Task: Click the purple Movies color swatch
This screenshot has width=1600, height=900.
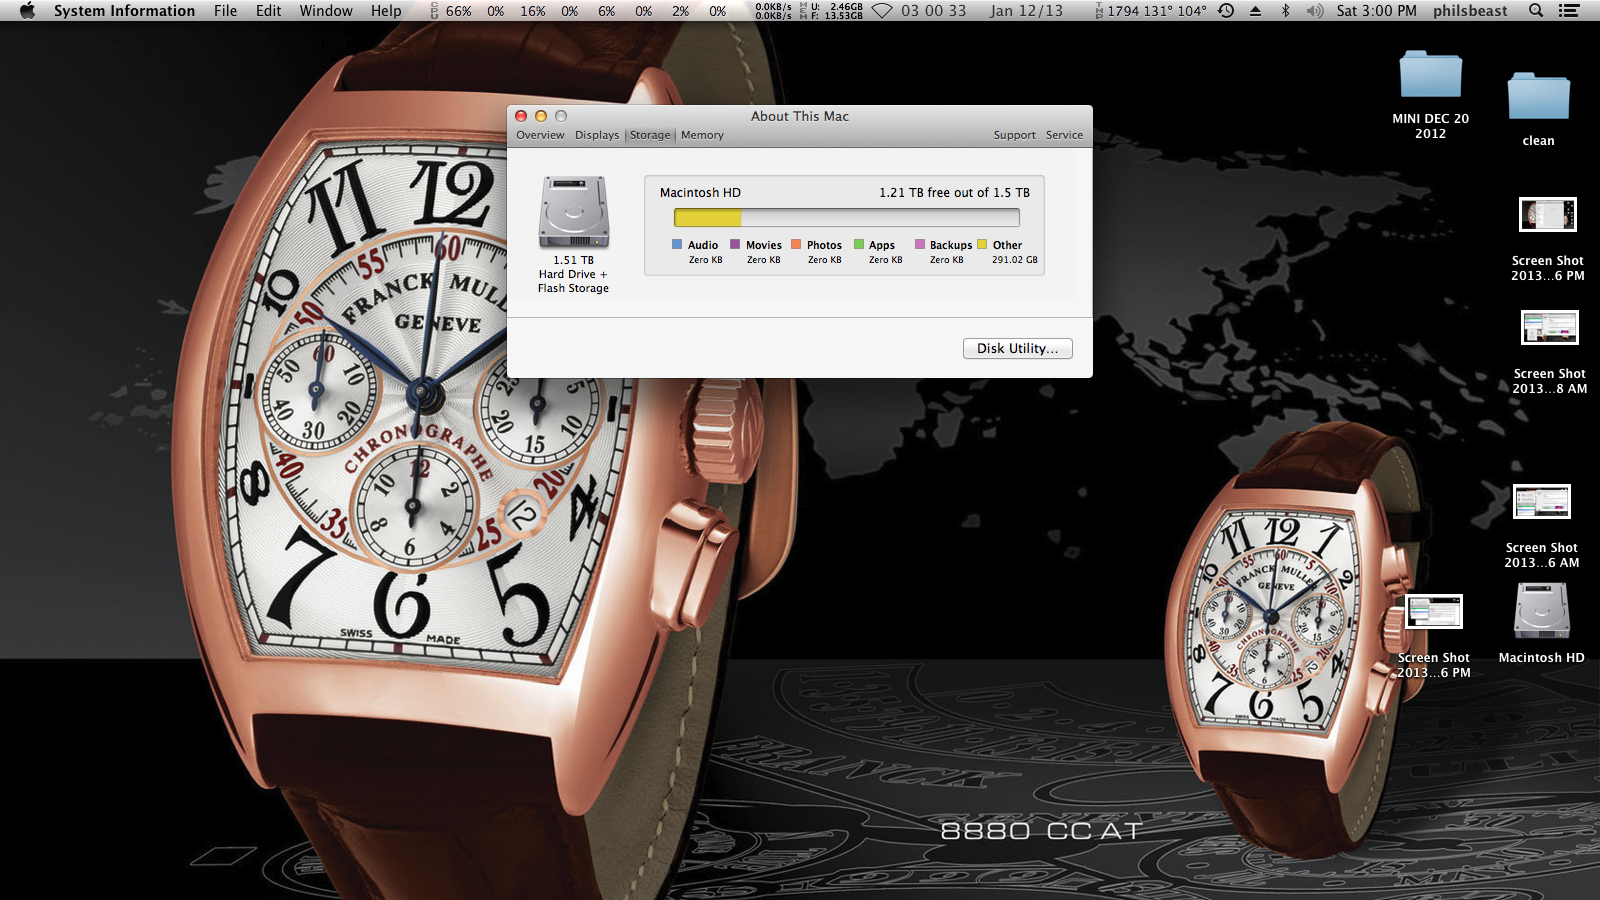Action: tap(735, 244)
